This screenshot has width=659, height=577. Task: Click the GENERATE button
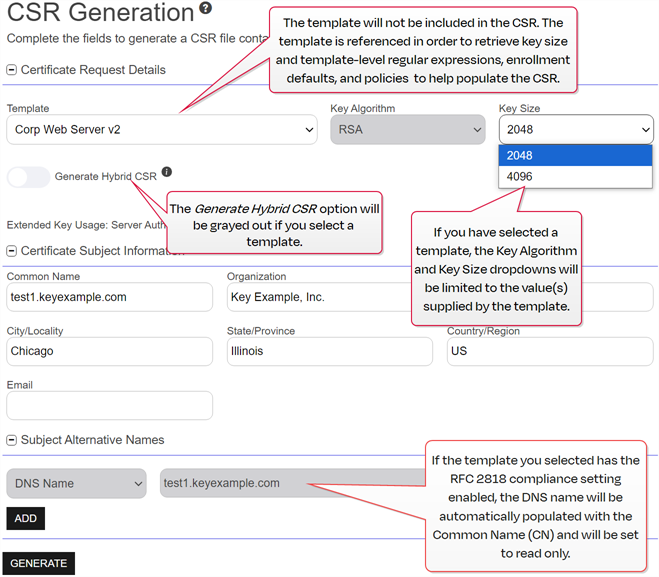(x=38, y=563)
